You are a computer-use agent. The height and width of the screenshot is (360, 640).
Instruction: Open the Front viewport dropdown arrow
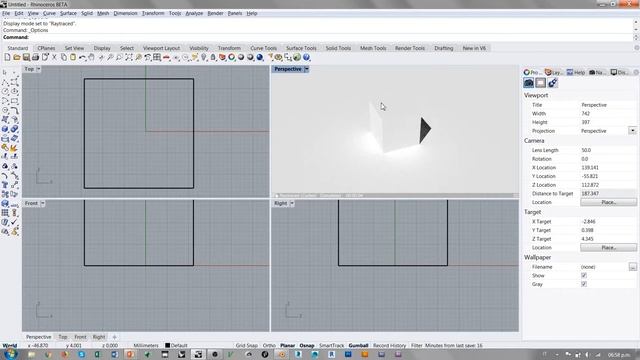pyautogui.click(x=42, y=203)
